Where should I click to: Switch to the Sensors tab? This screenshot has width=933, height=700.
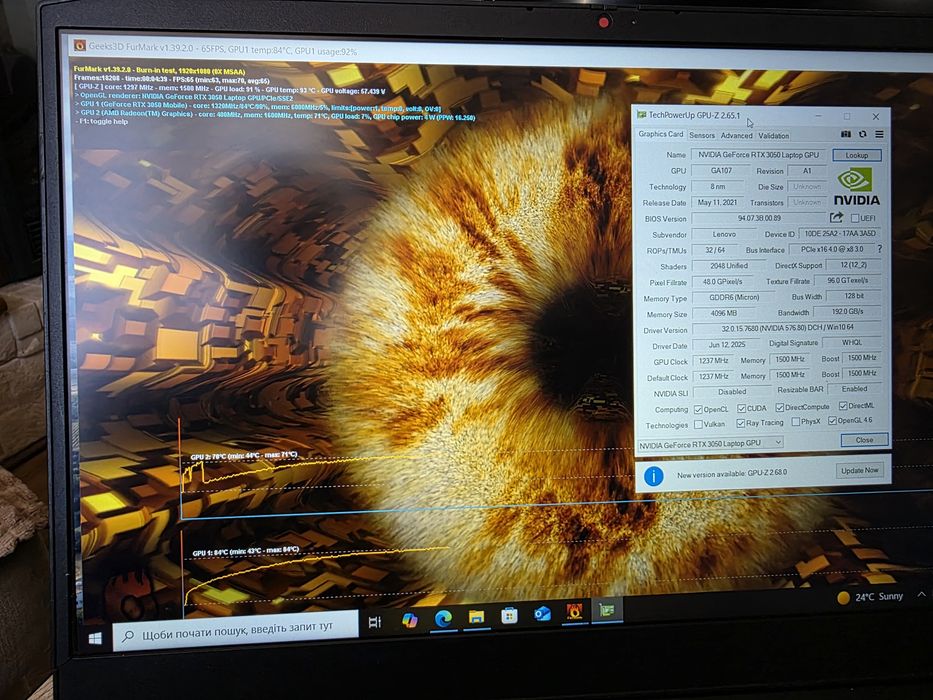(702, 136)
